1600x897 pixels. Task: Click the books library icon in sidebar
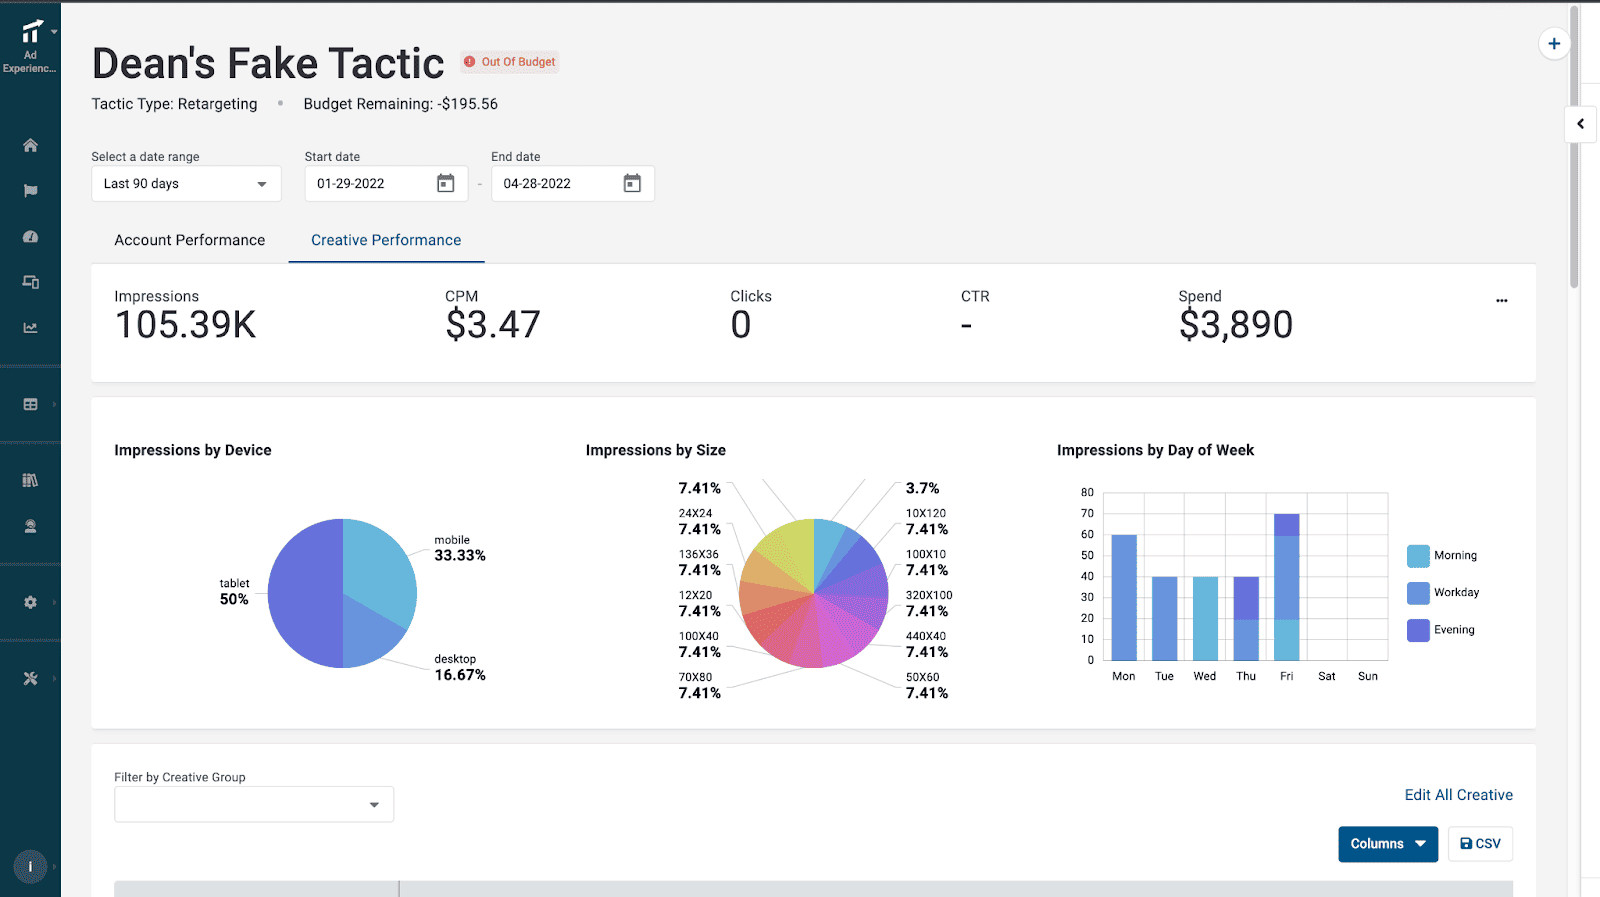pos(30,480)
